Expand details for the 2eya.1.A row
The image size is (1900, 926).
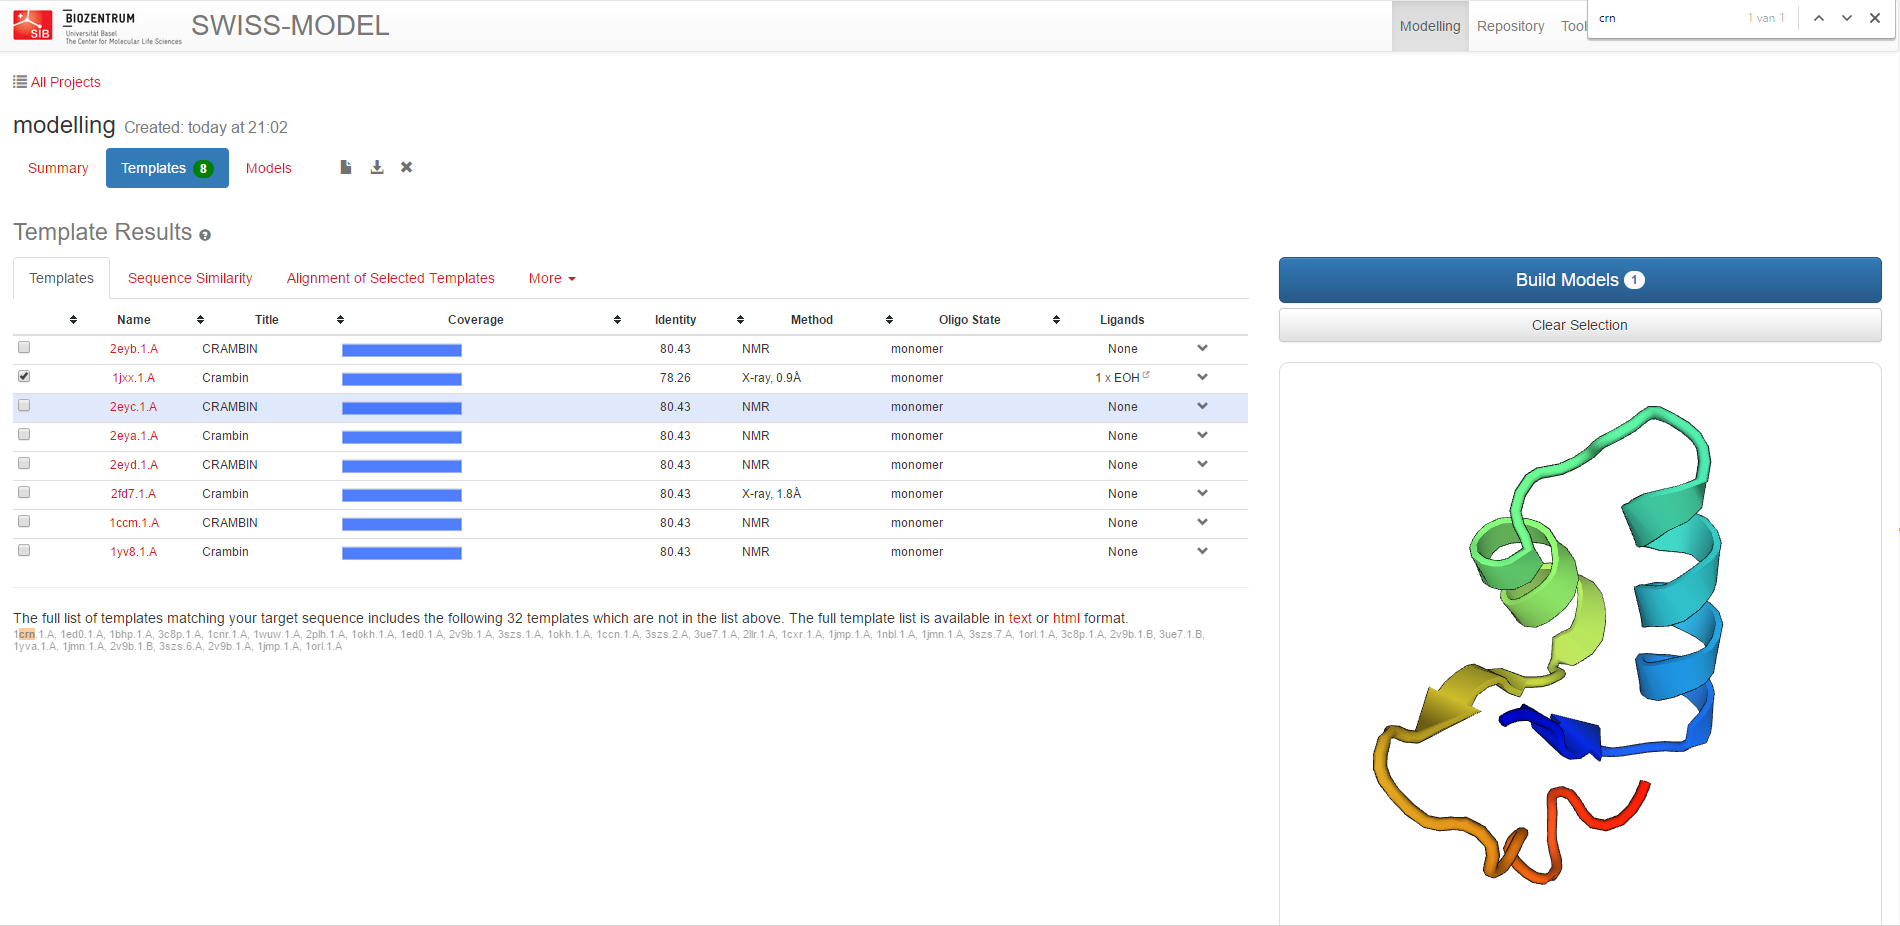[x=1202, y=435]
